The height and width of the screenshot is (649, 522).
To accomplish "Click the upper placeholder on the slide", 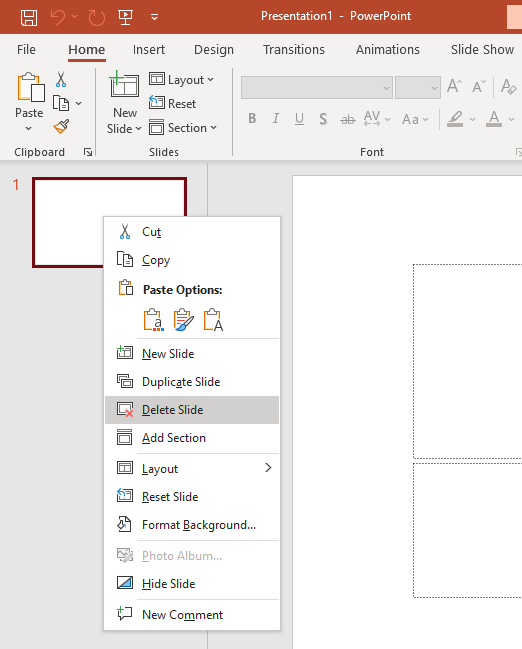I will point(467,361).
